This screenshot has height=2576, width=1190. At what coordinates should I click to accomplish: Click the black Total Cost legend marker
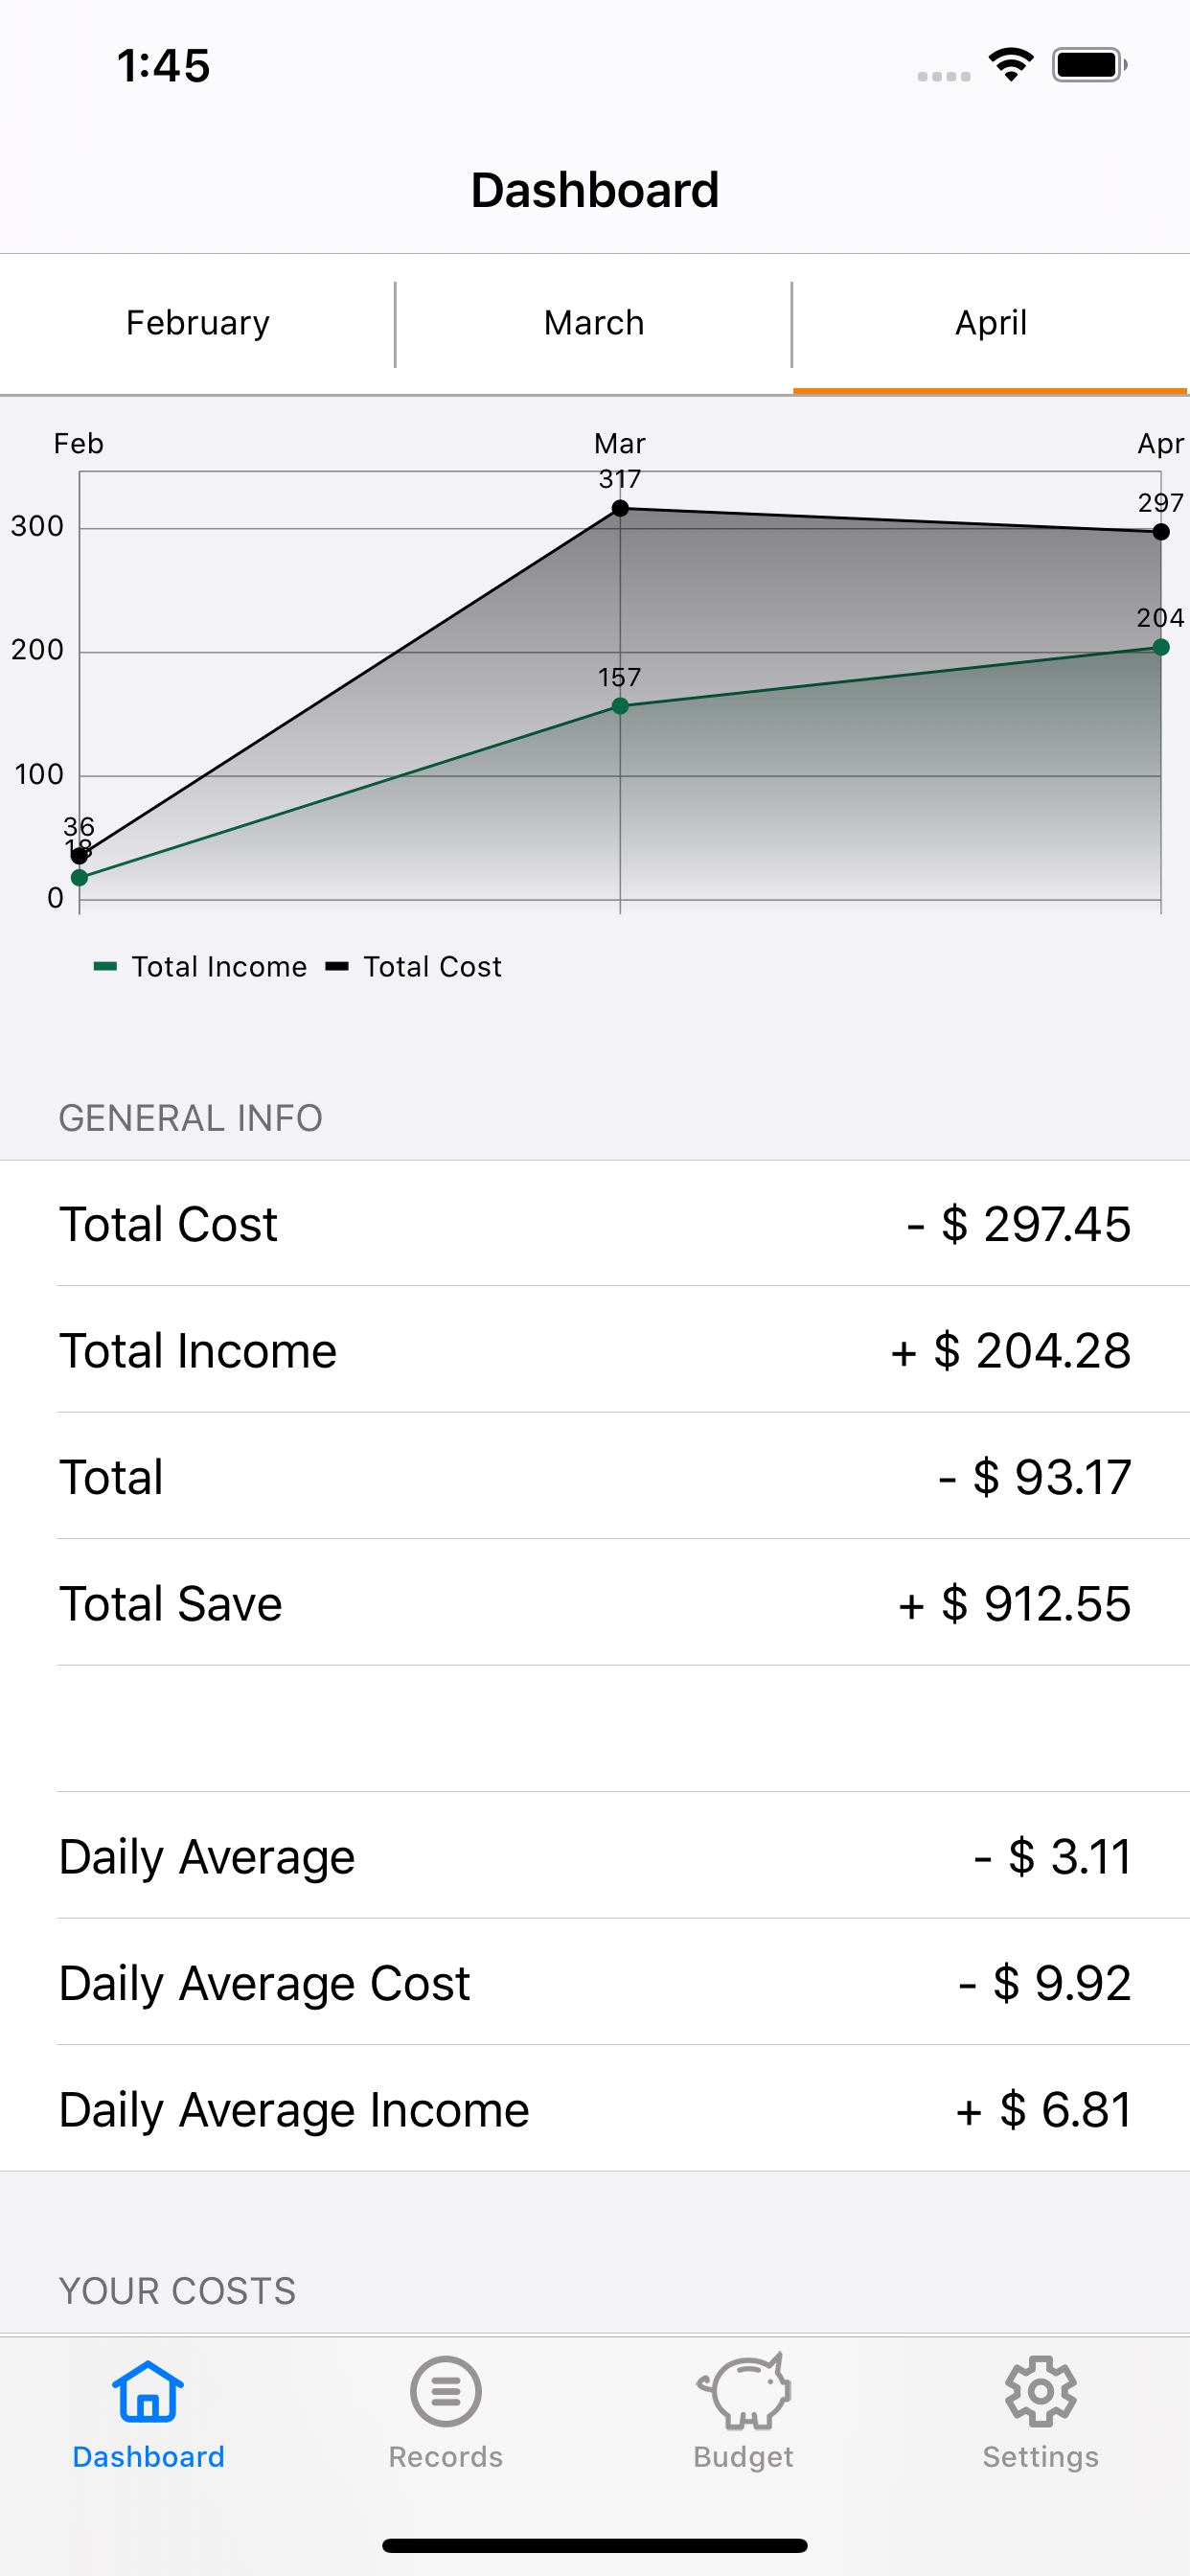coord(337,966)
